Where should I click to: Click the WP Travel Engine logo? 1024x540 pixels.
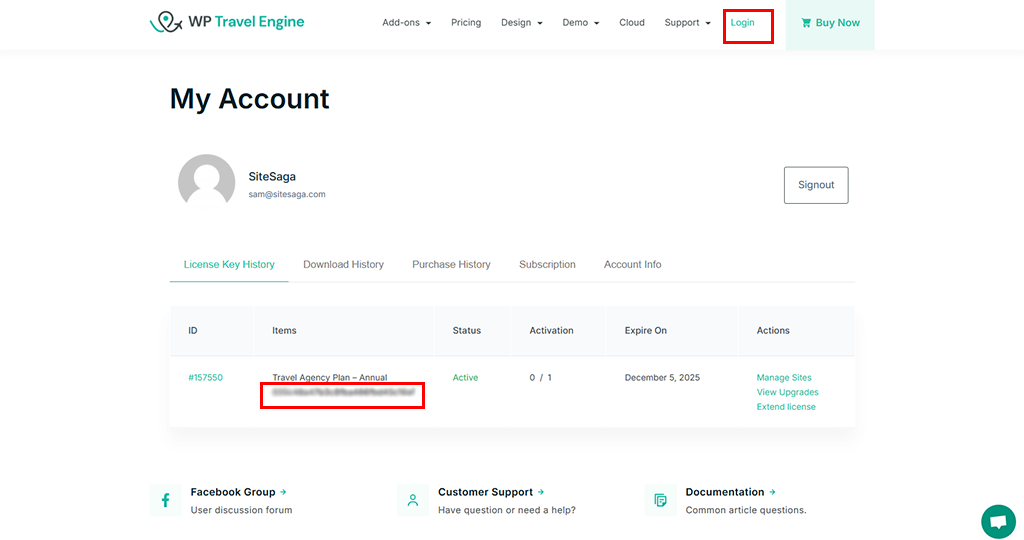[227, 22]
